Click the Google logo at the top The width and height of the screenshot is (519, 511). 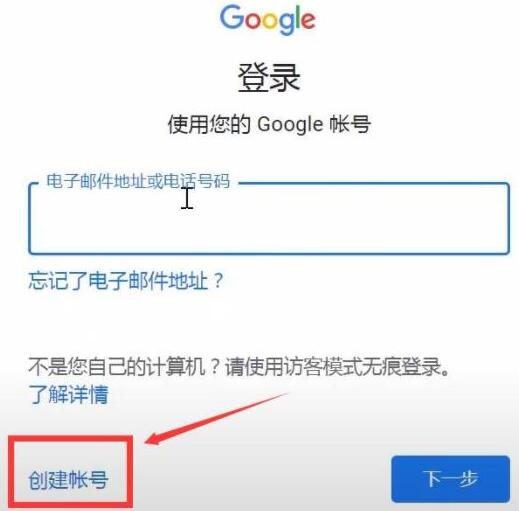pos(267,20)
